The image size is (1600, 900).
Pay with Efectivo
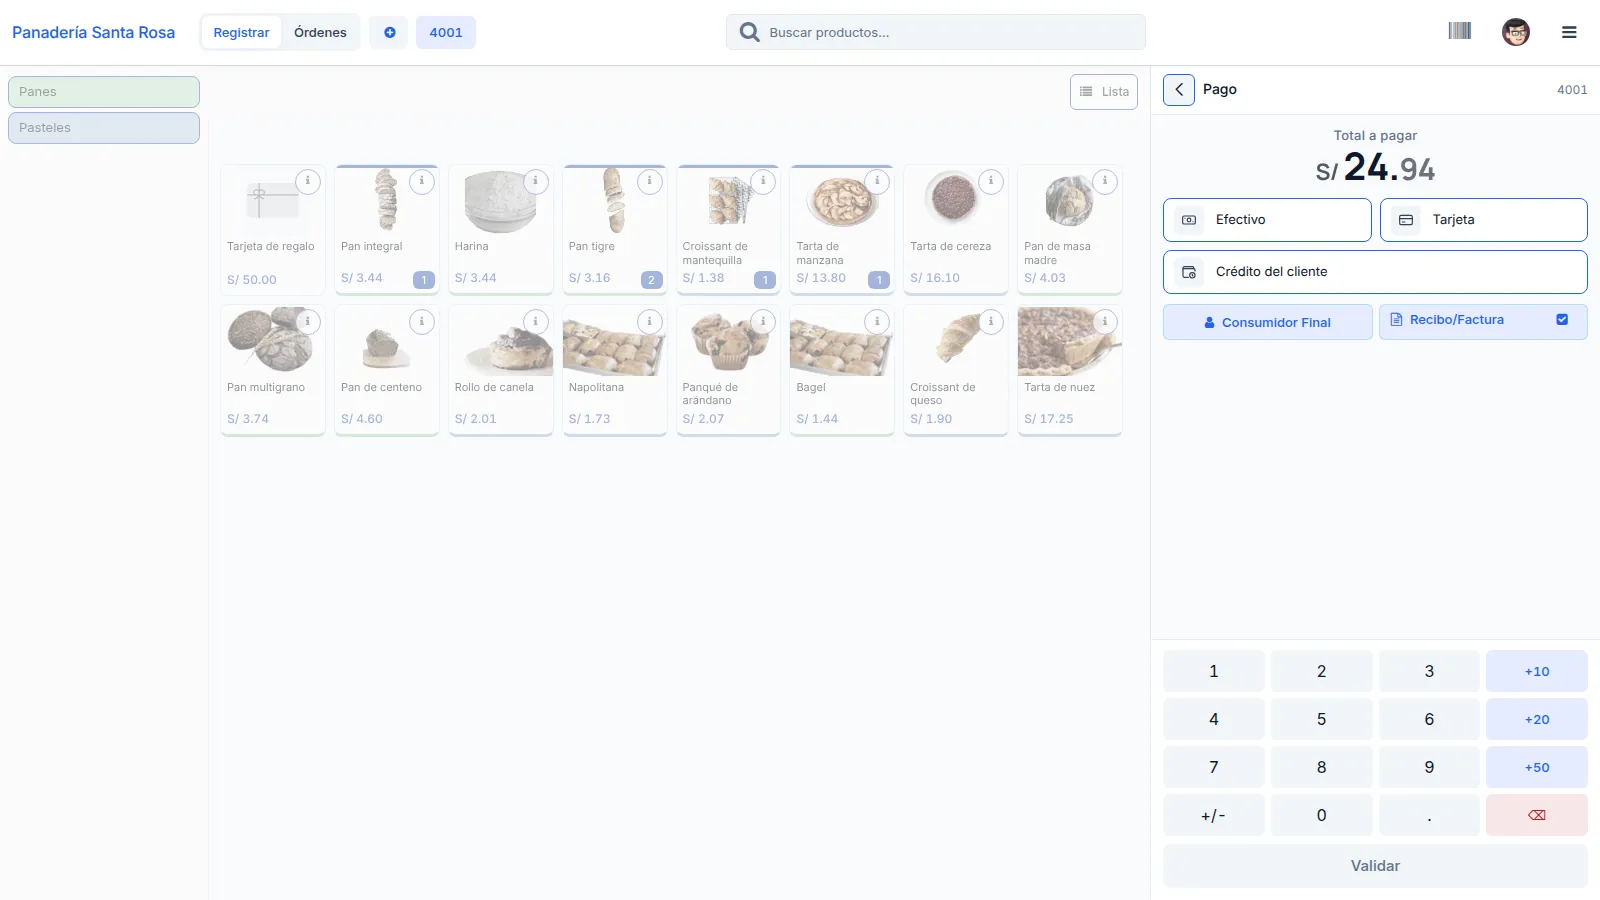[1267, 220]
